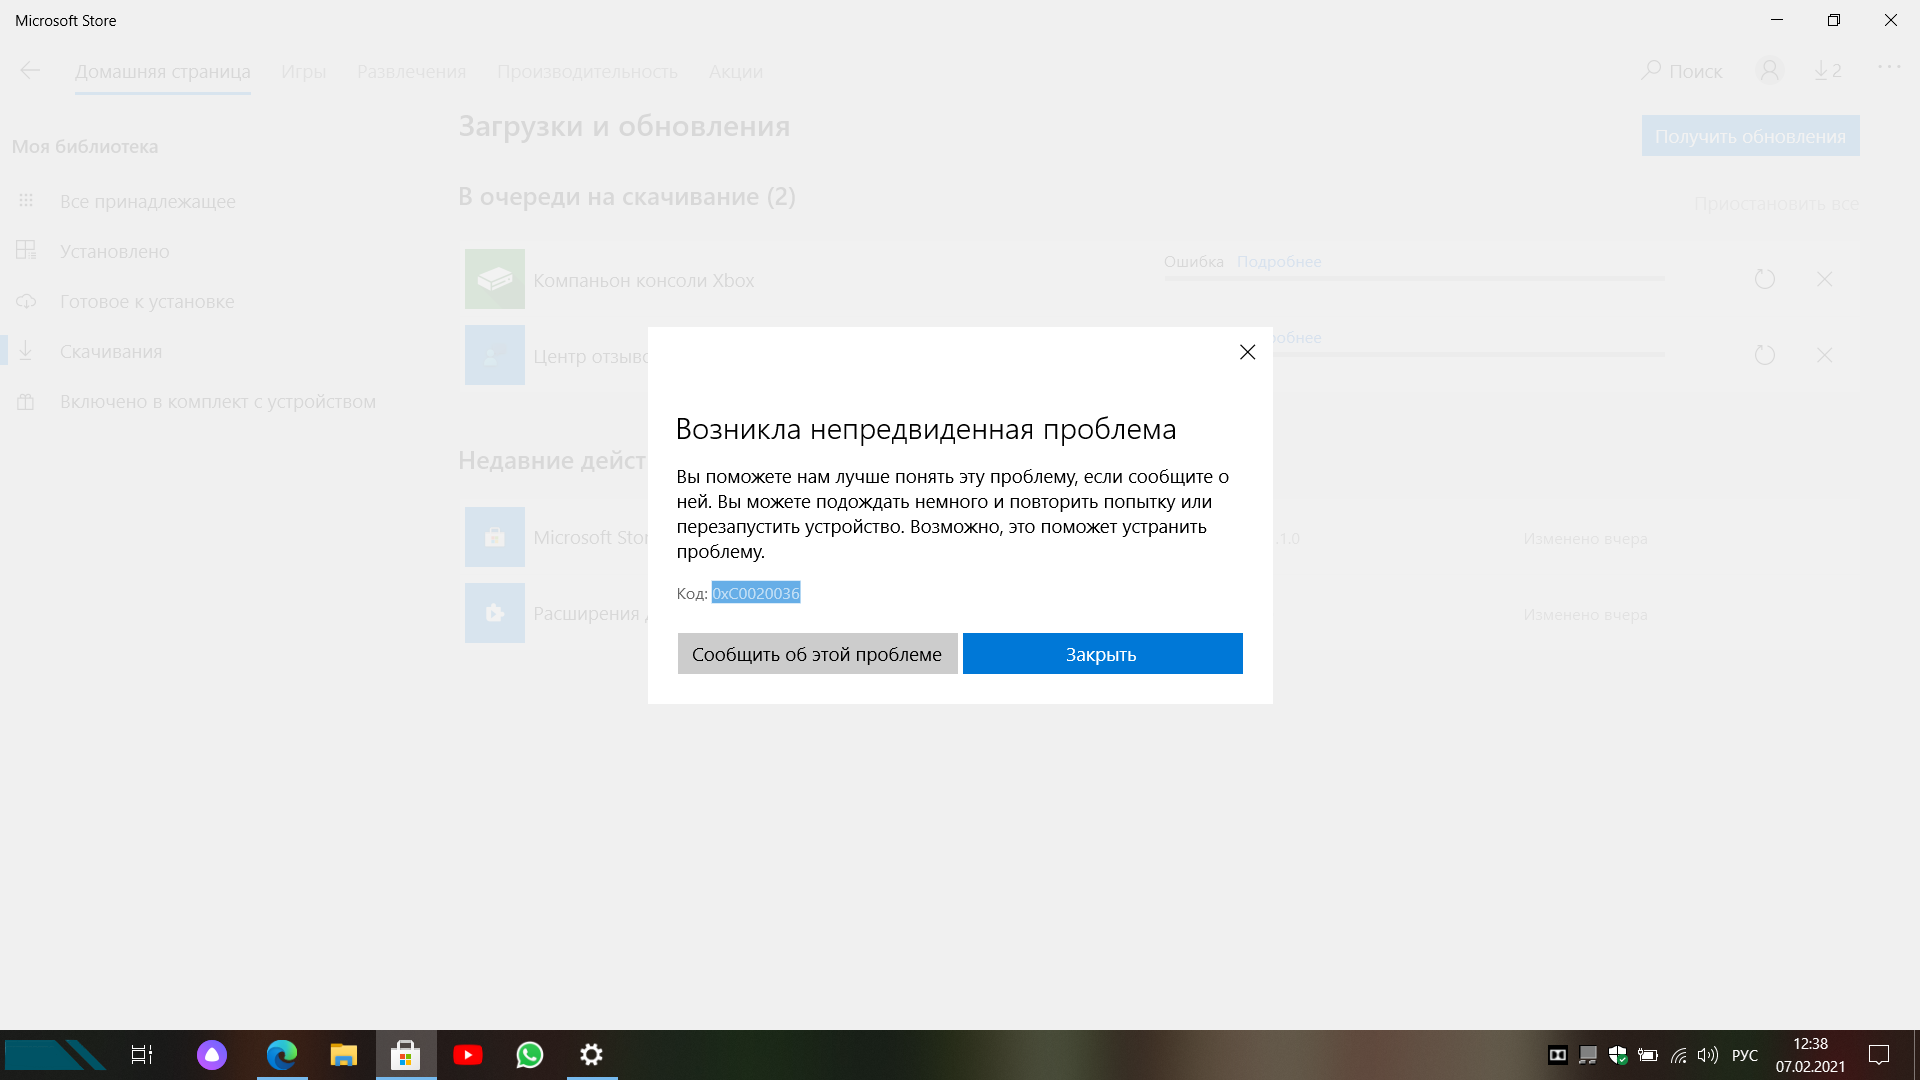Click the Start button on the taskbar

(x=55, y=1055)
